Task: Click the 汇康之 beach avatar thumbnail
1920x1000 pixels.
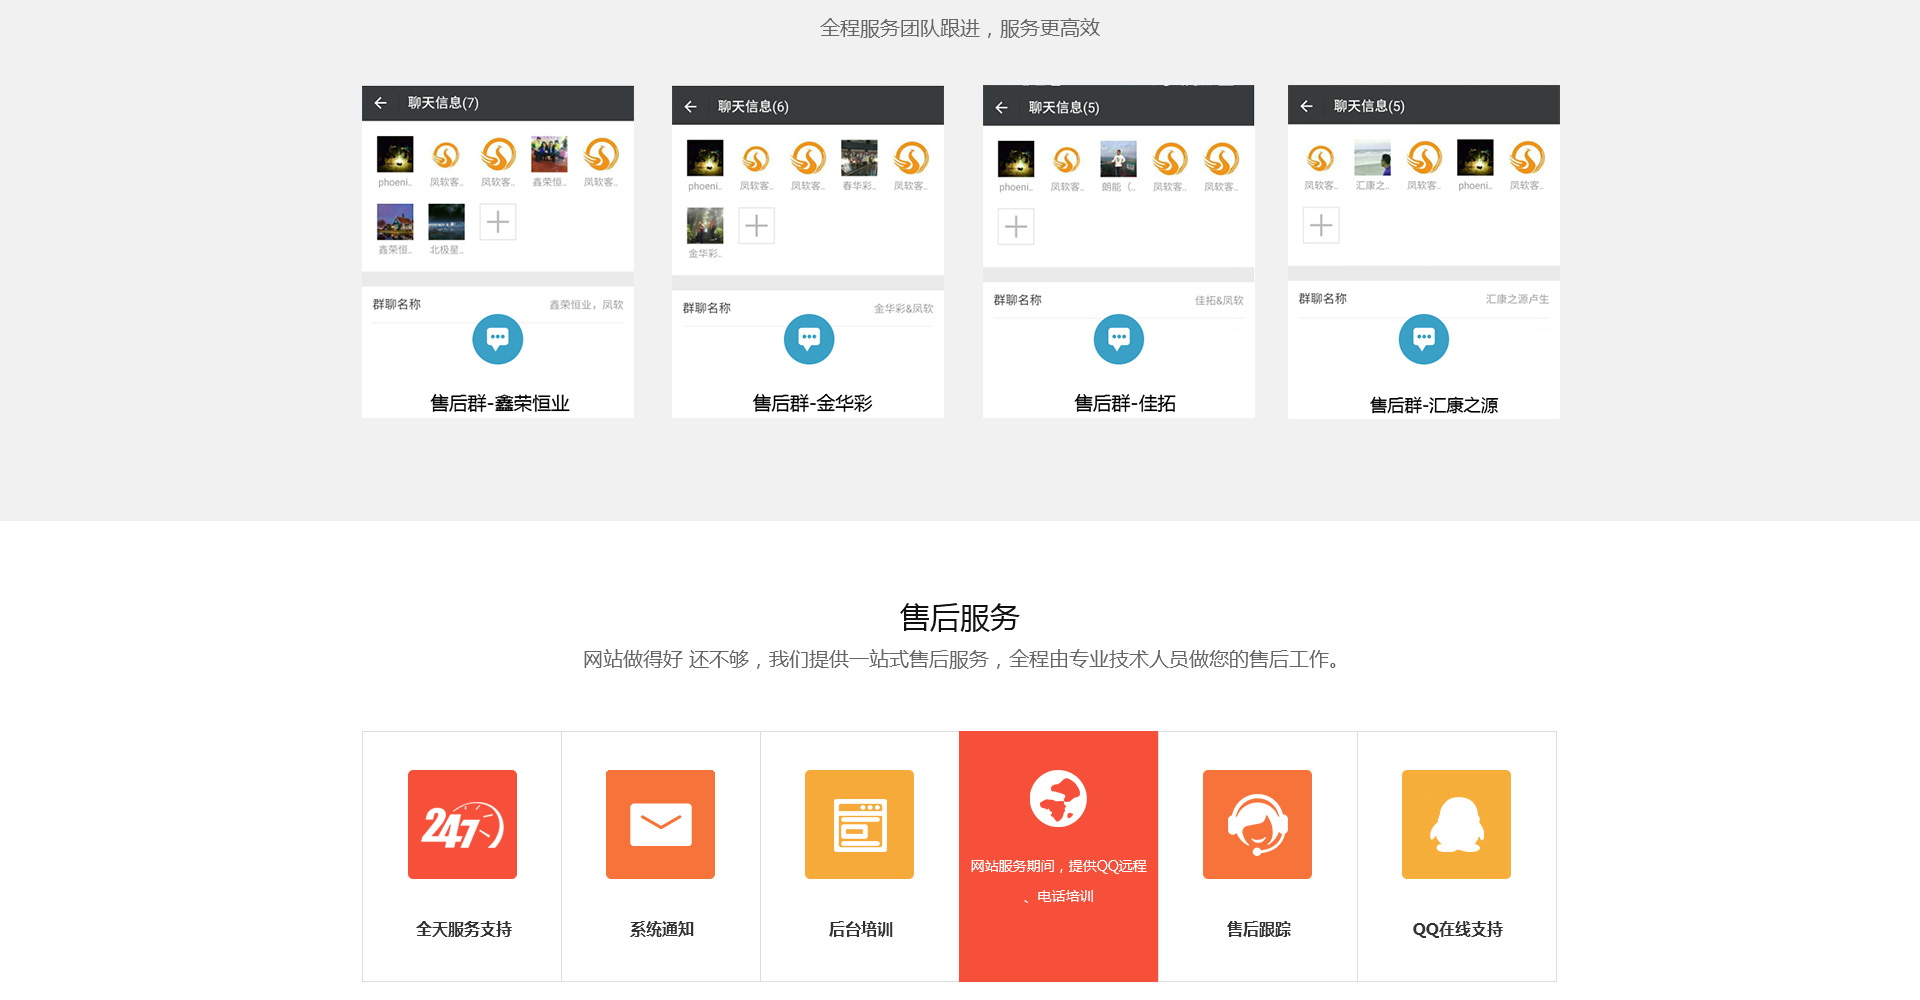Action: 1372,158
